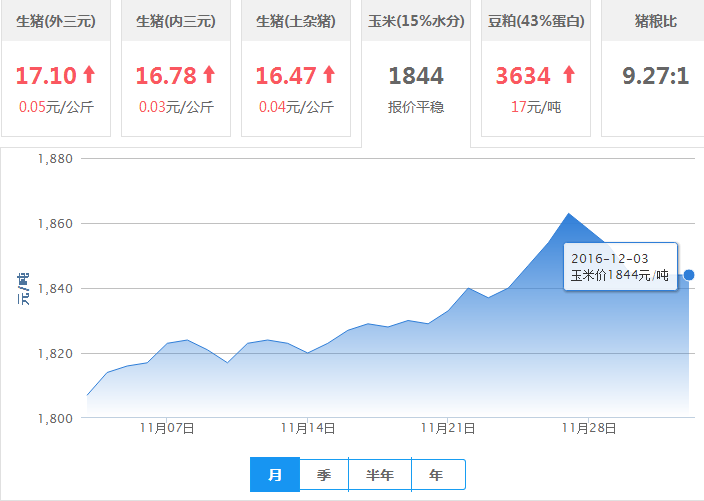Click the 1,860 y-axis label
704x501 pixels.
55,223
